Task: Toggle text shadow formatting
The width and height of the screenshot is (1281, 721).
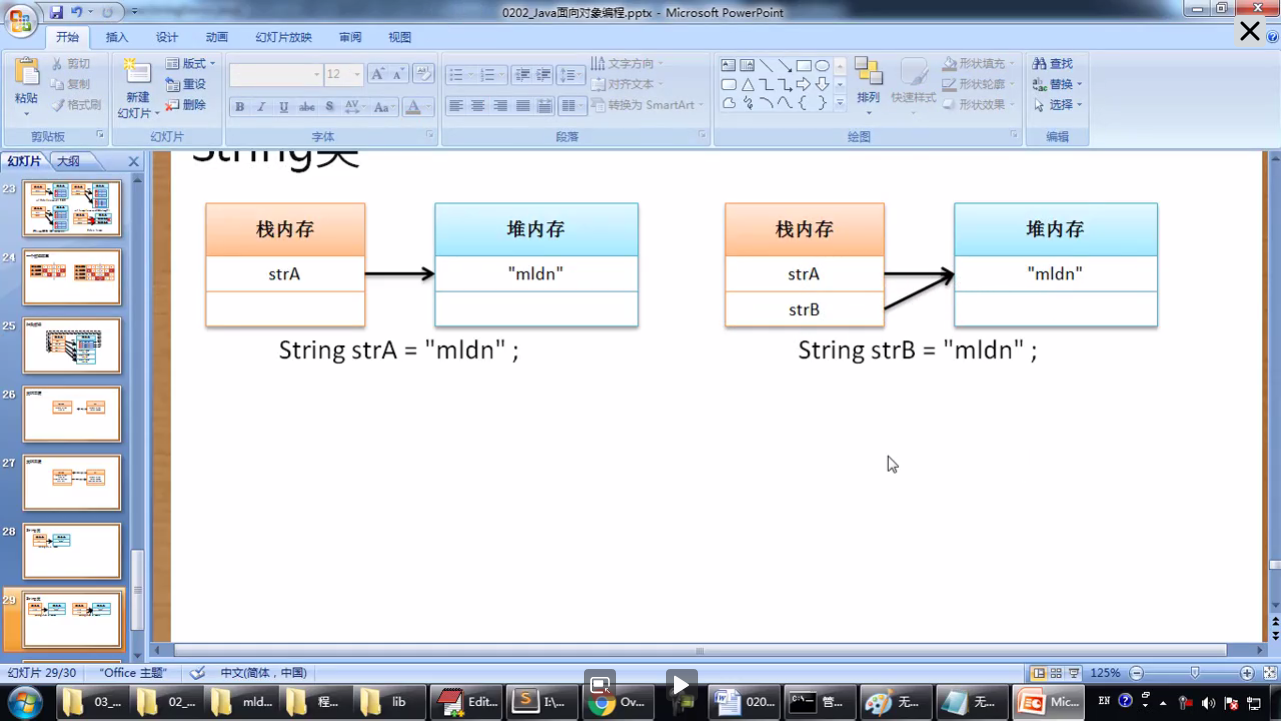Action: (330, 107)
